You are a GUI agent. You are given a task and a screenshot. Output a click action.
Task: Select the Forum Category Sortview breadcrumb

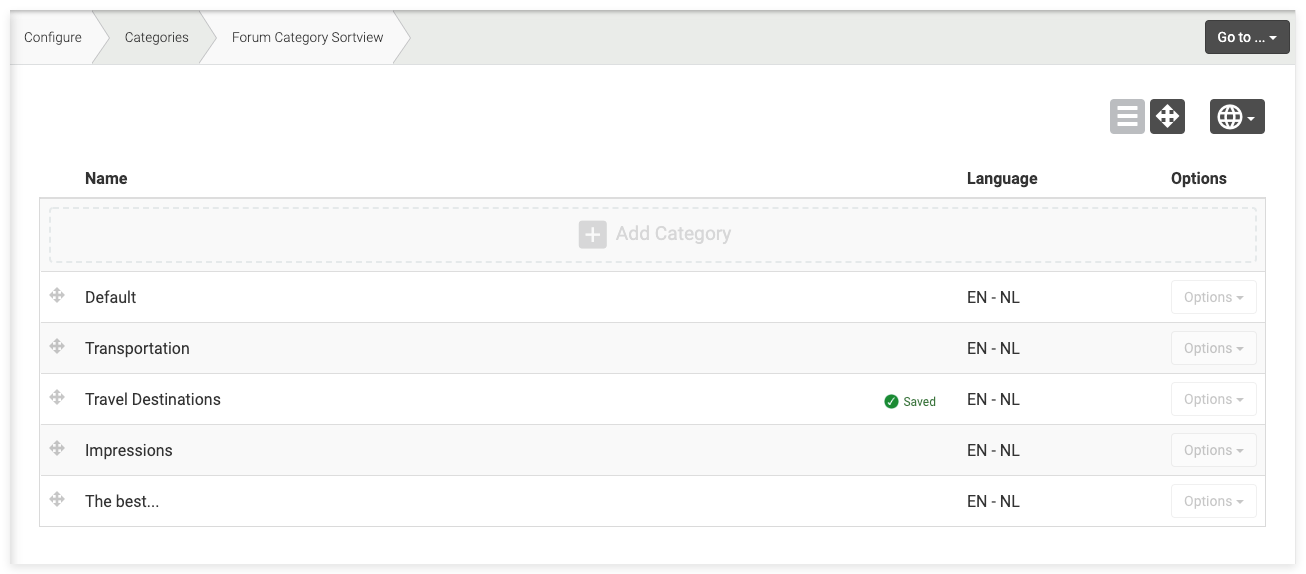(307, 37)
